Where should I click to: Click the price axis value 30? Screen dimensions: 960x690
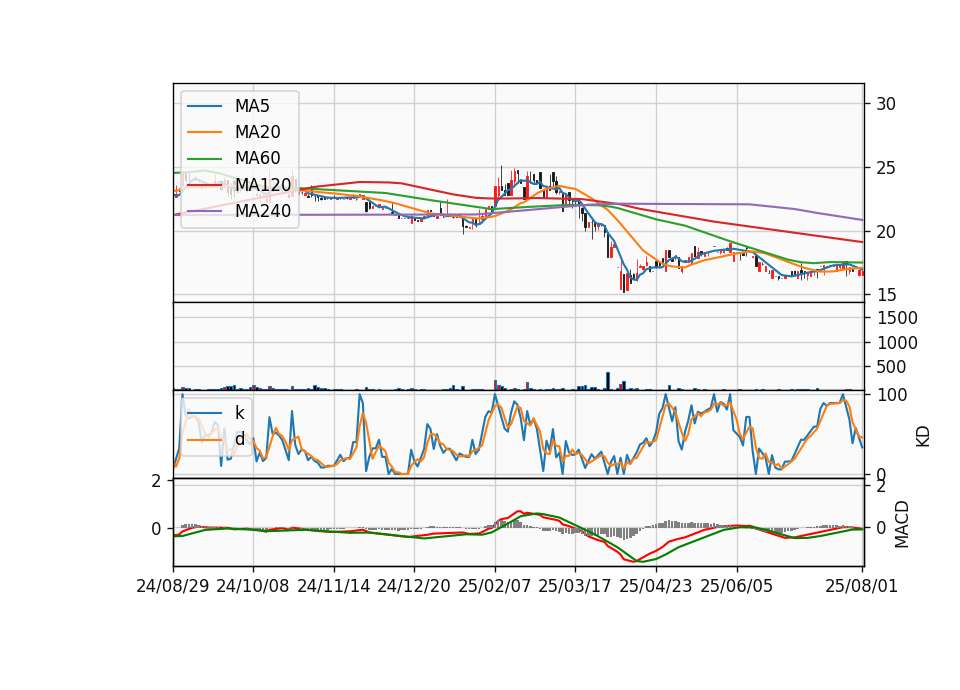click(x=886, y=104)
